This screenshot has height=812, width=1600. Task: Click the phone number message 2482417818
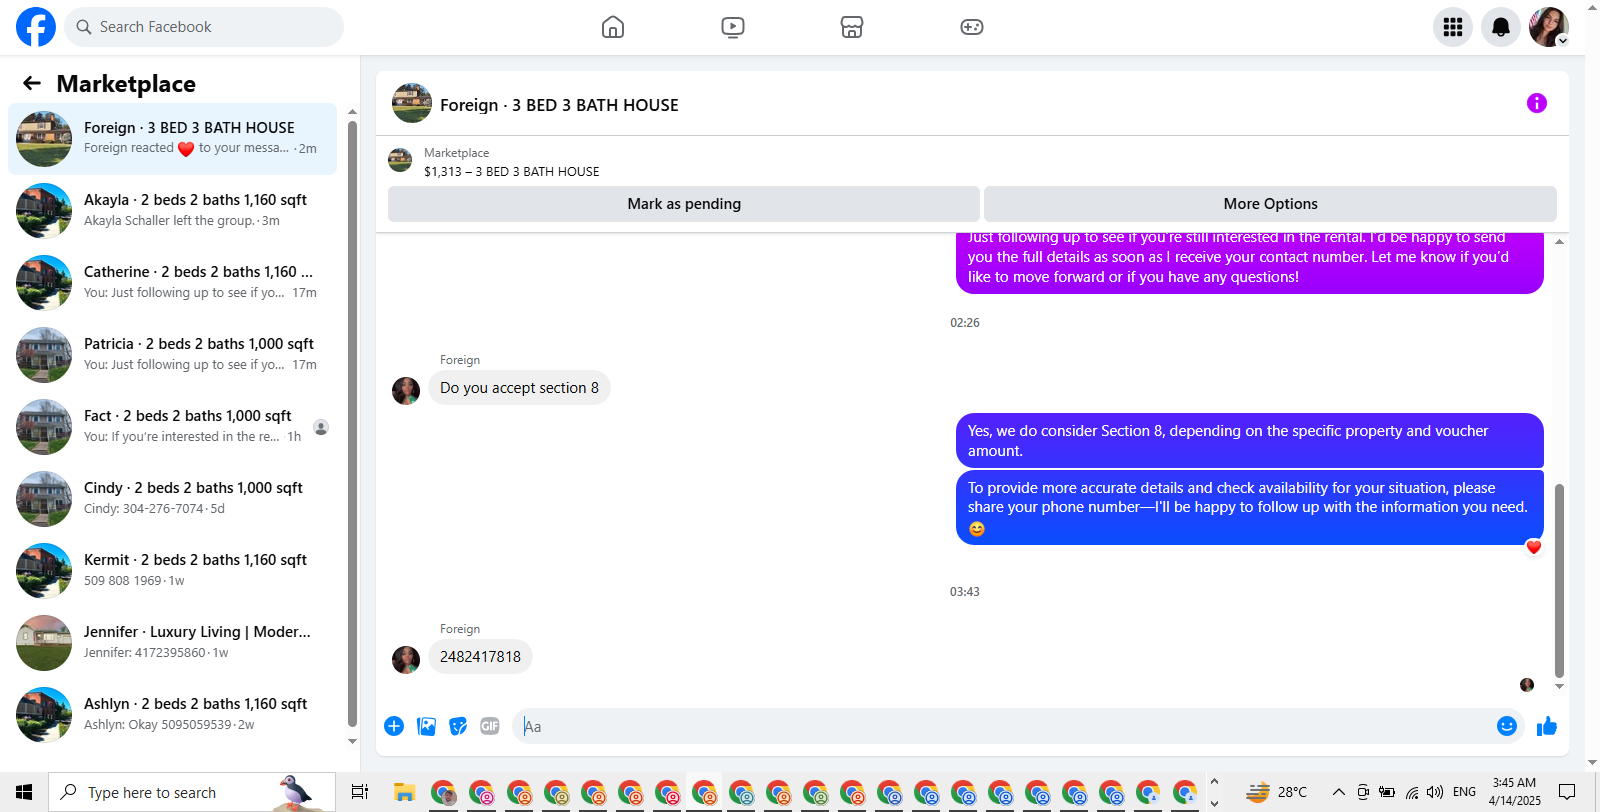[480, 657]
